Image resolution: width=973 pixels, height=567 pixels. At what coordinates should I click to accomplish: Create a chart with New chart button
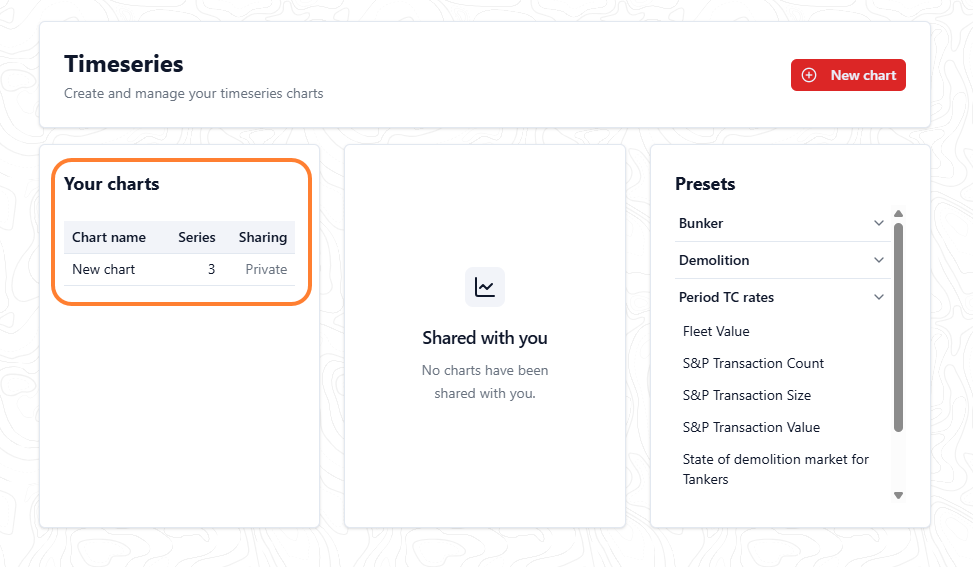tap(848, 75)
